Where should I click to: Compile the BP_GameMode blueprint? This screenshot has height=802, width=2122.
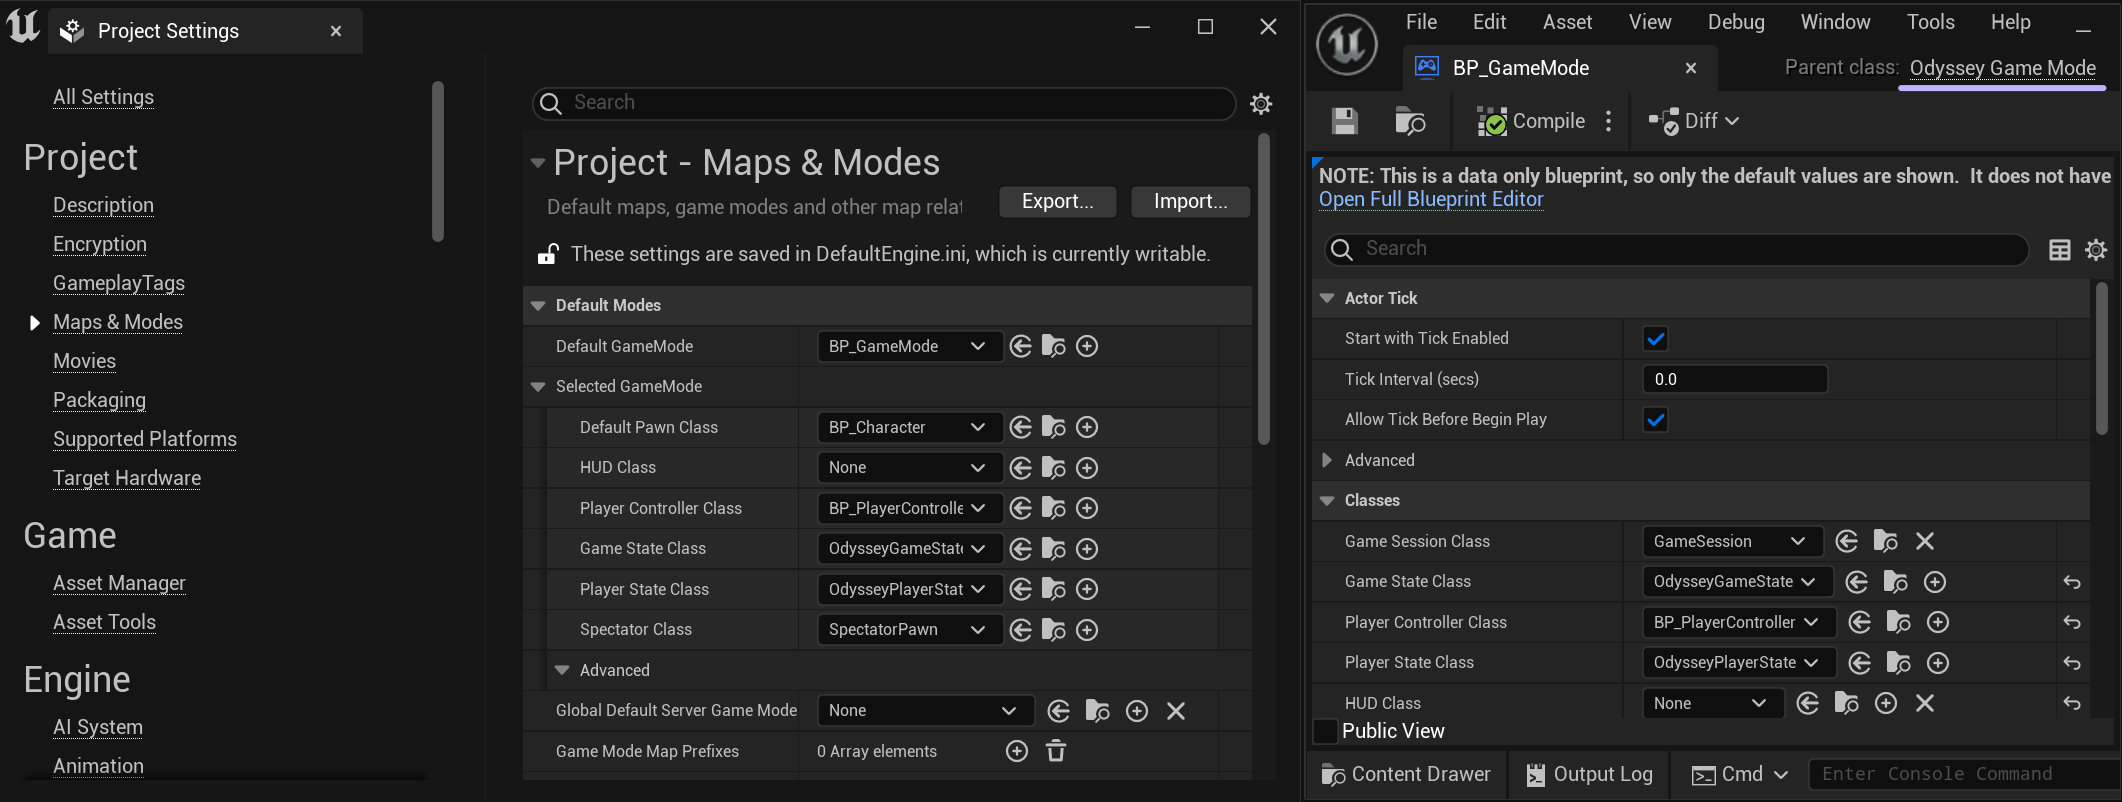(1532, 121)
